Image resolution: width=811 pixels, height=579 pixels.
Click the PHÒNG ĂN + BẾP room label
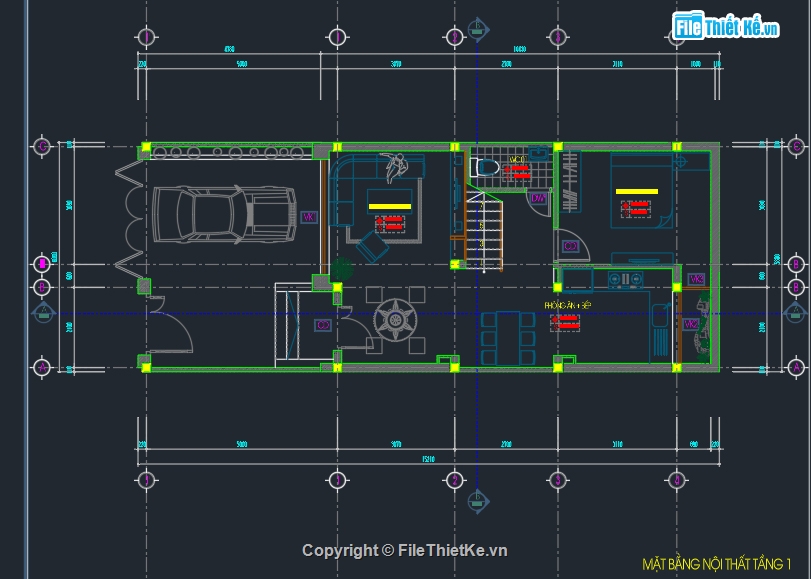(568, 304)
